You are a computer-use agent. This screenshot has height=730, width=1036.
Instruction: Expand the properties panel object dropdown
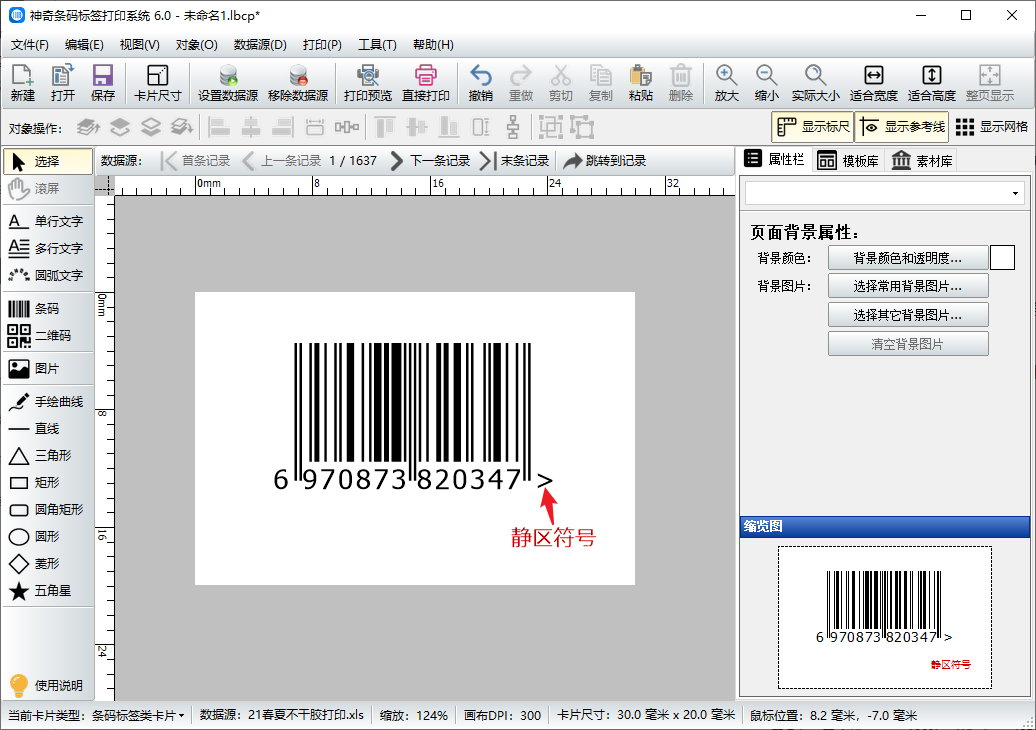1016,193
